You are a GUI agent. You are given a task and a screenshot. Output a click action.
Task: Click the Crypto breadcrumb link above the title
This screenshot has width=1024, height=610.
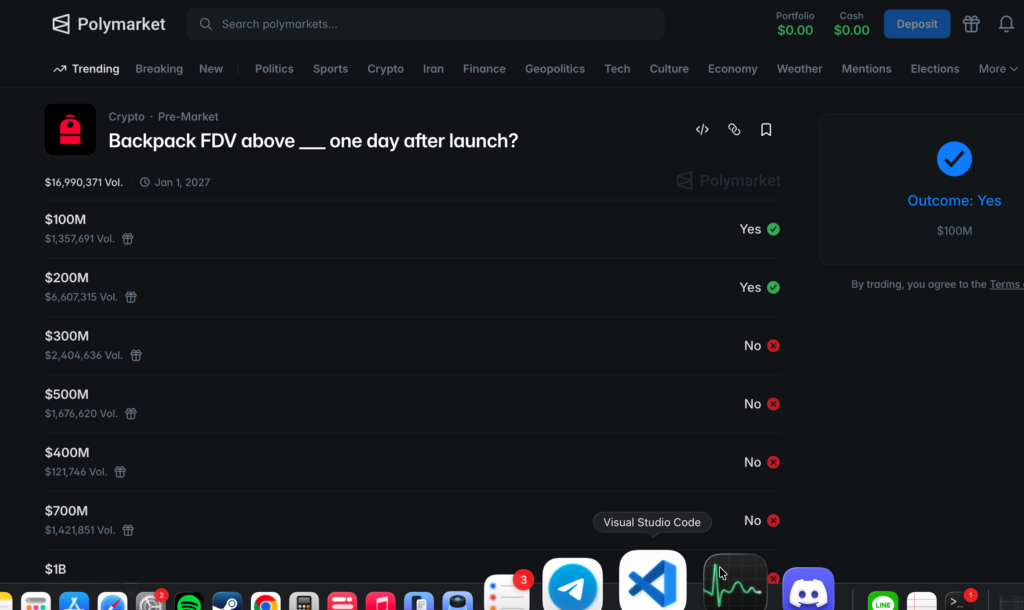pos(126,117)
